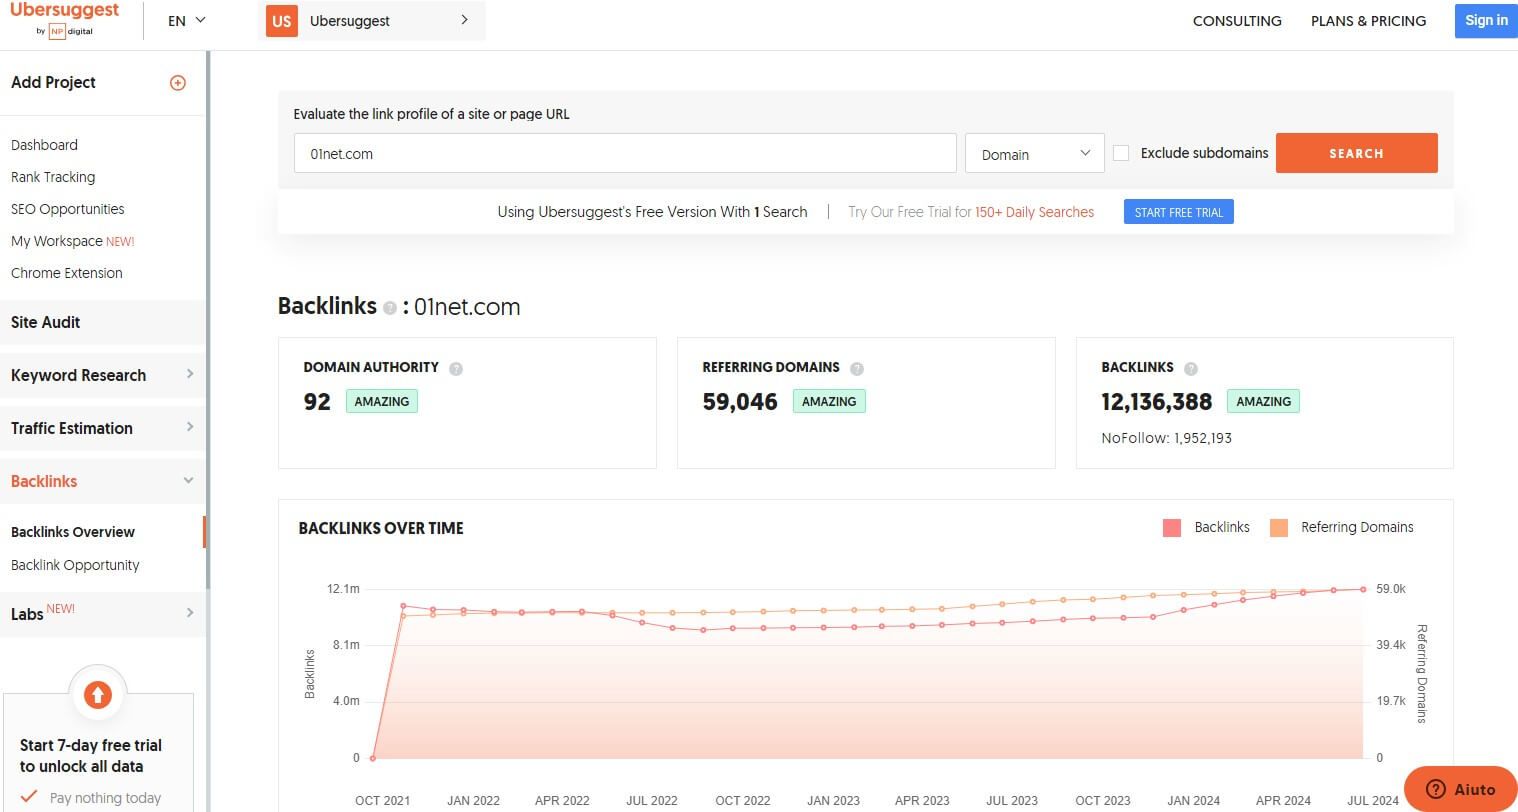The height and width of the screenshot is (812, 1518).
Task: Click help icon beside Backlinks heading
Action: (x=390, y=308)
